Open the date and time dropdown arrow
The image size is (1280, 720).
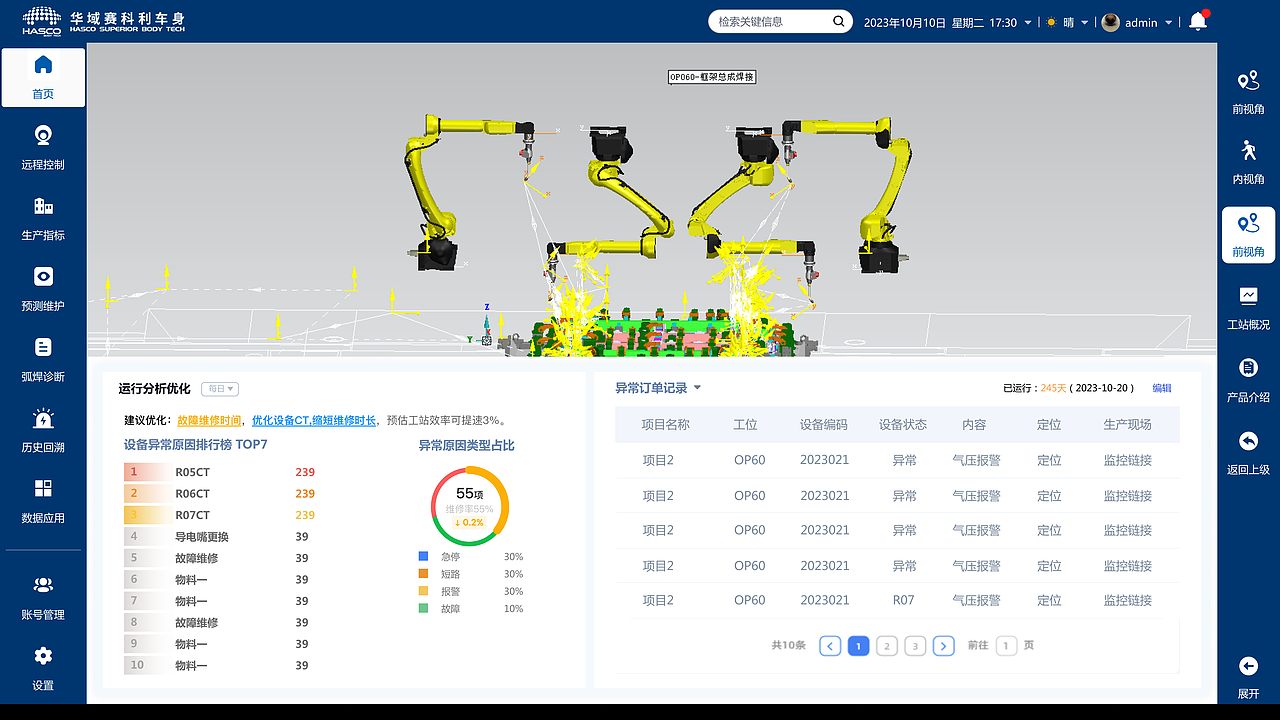coord(1030,23)
